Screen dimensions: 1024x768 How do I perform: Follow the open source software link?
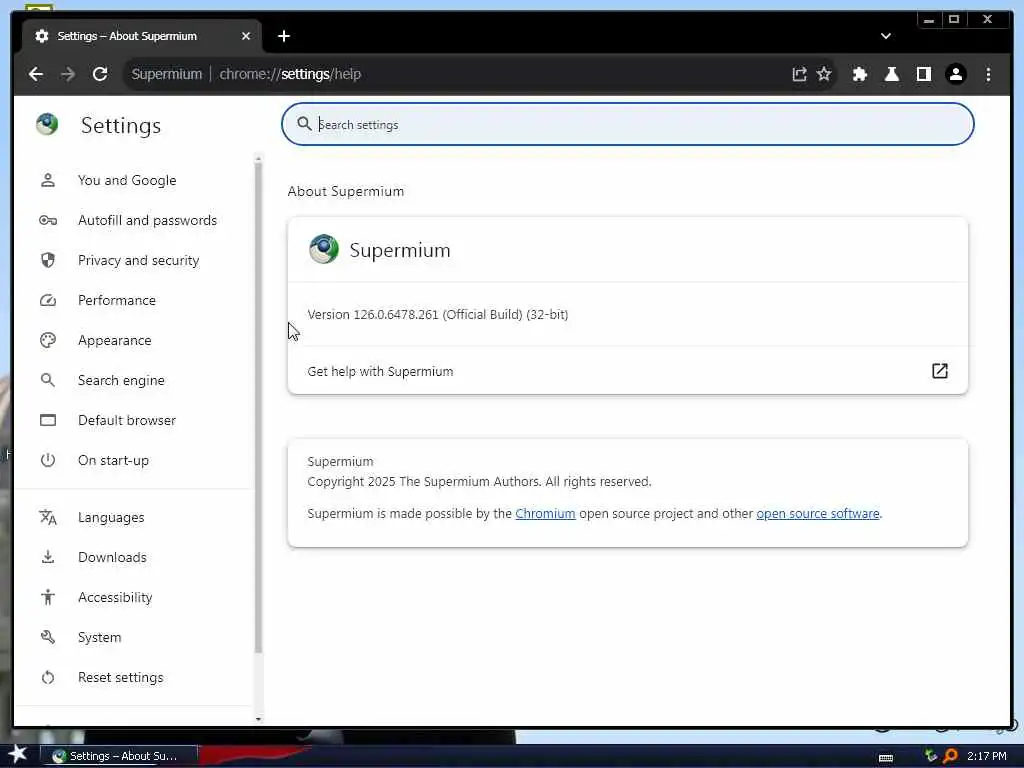pos(818,513)
